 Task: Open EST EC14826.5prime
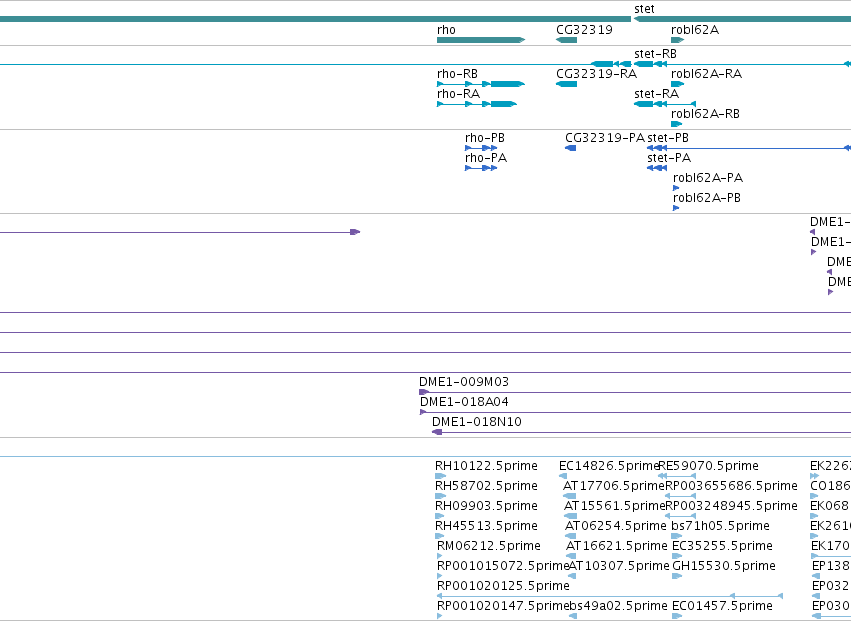563,476
